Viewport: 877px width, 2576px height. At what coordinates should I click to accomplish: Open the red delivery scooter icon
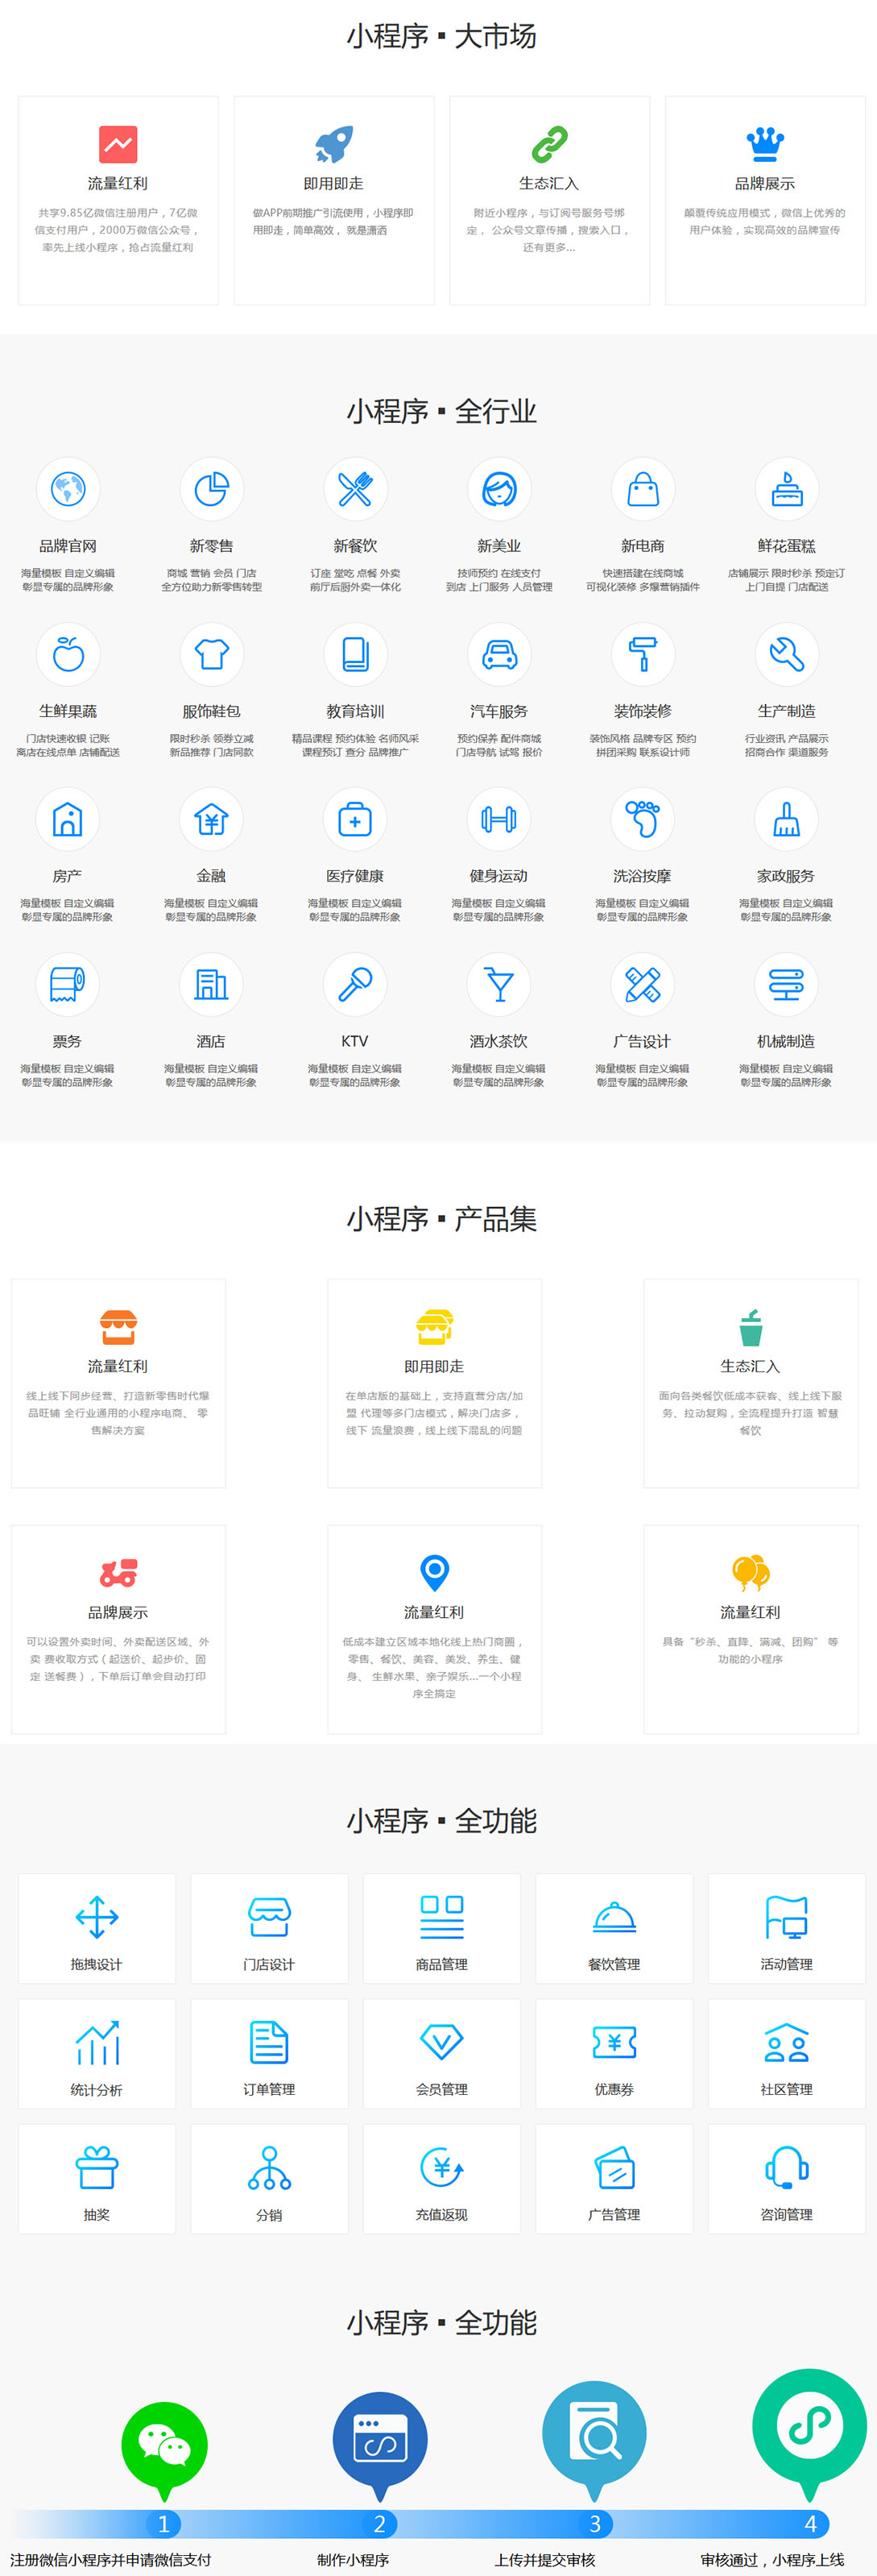(118, 1573)
